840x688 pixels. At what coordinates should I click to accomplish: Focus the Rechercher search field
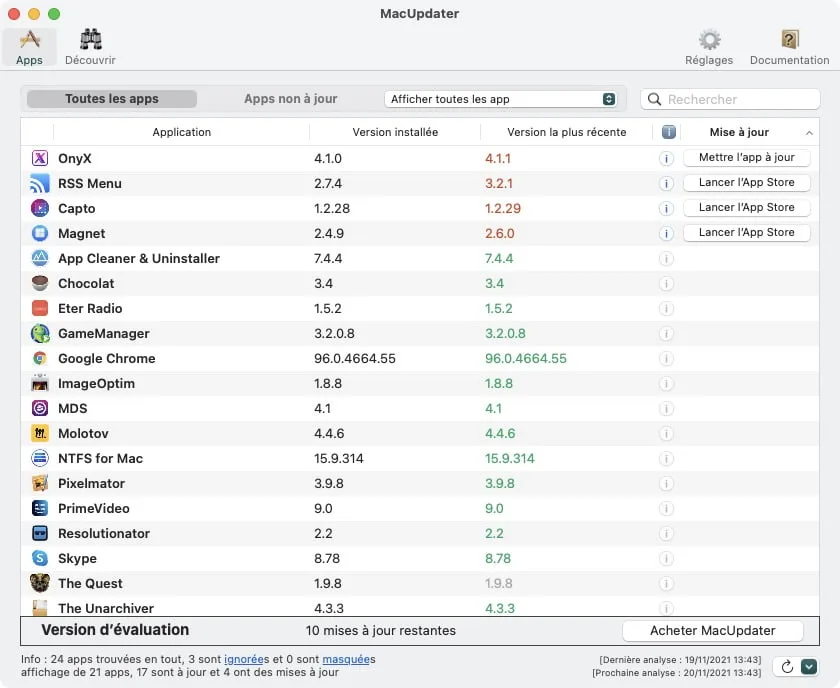click(730, 100)
